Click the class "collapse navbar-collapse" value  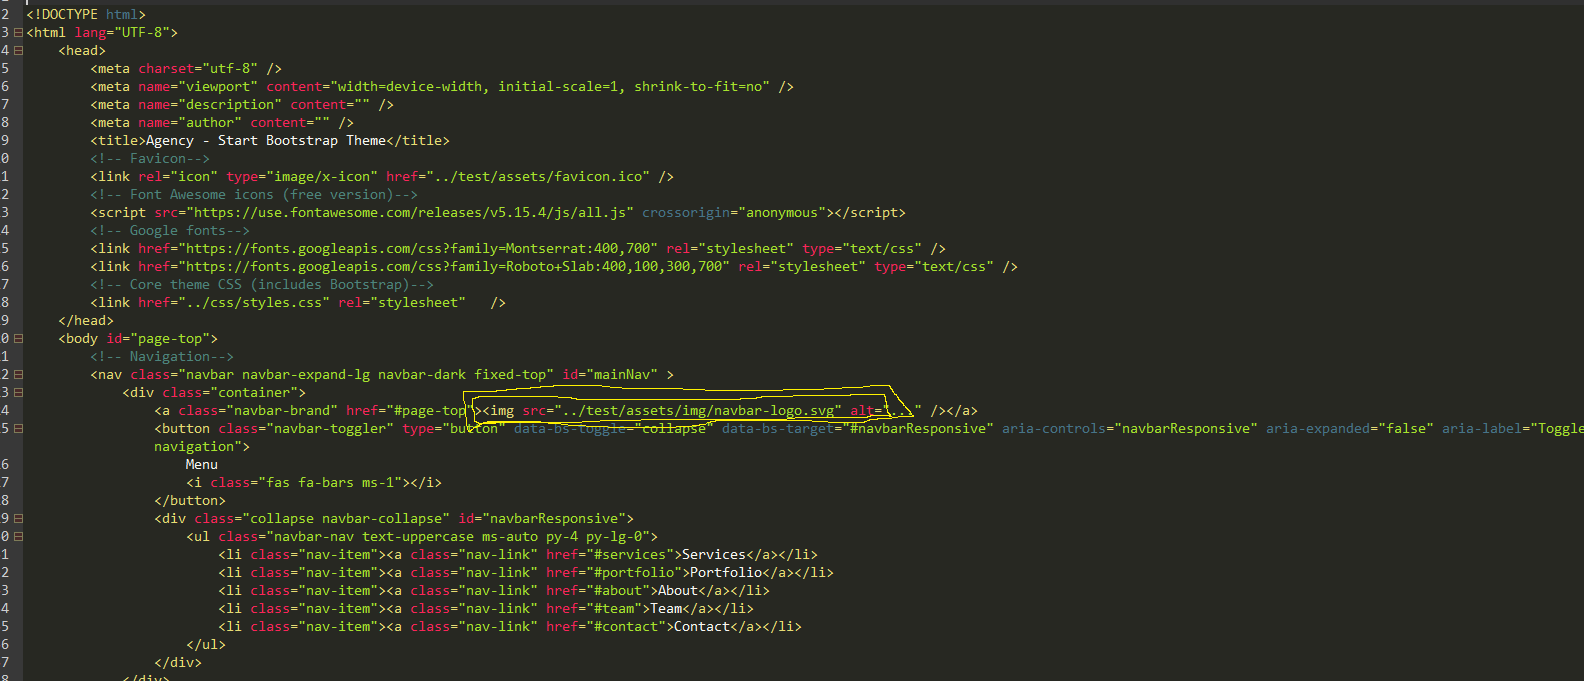click(x=346, y=519)
